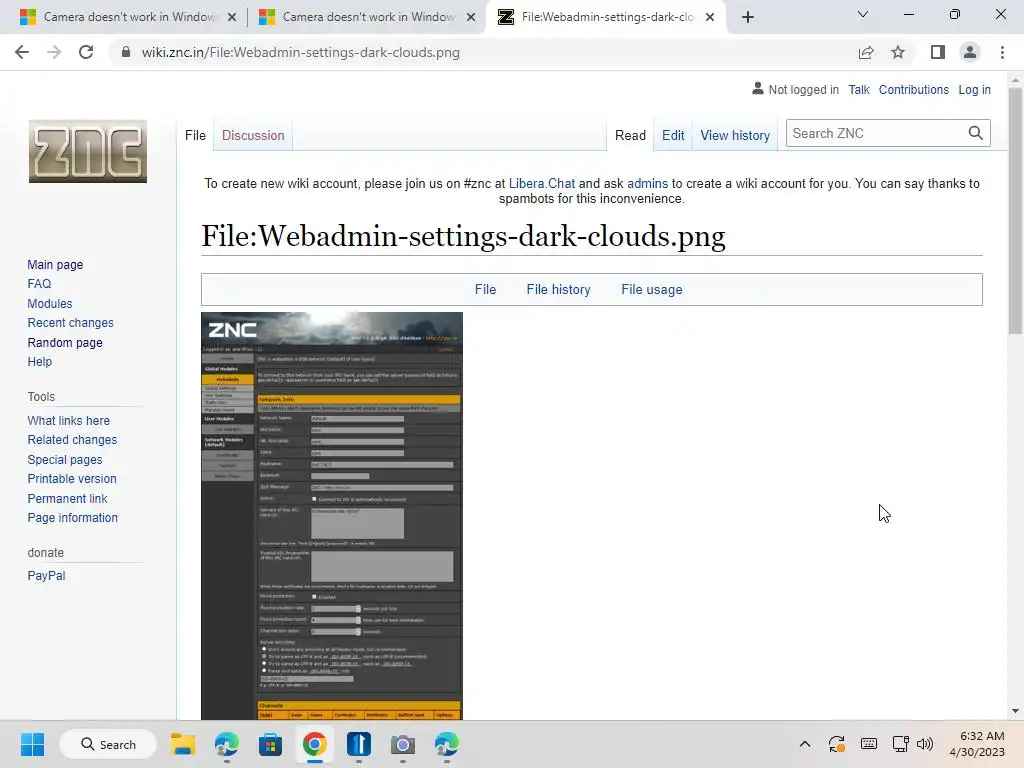Show hidden system tray icons
The width and height of the screenshot is (1024, 768).
point(805,744)
